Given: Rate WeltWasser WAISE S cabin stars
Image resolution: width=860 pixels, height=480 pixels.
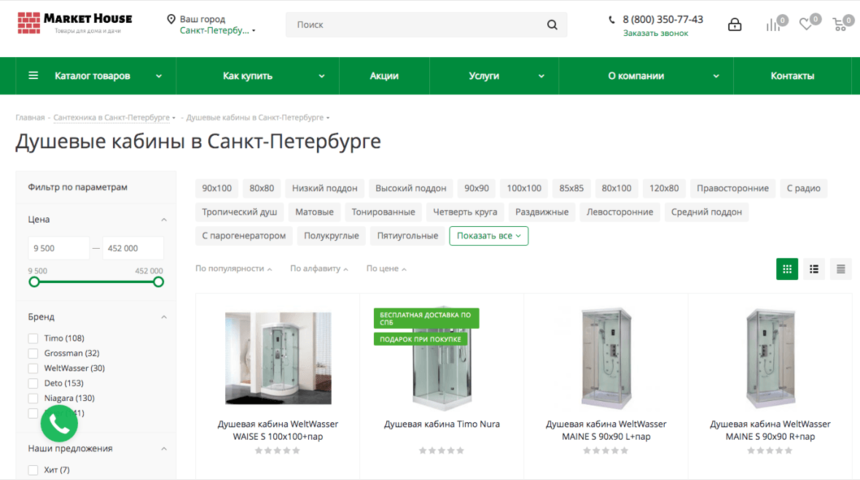Looking at the screenshot, I should click(x=278, y=450).
